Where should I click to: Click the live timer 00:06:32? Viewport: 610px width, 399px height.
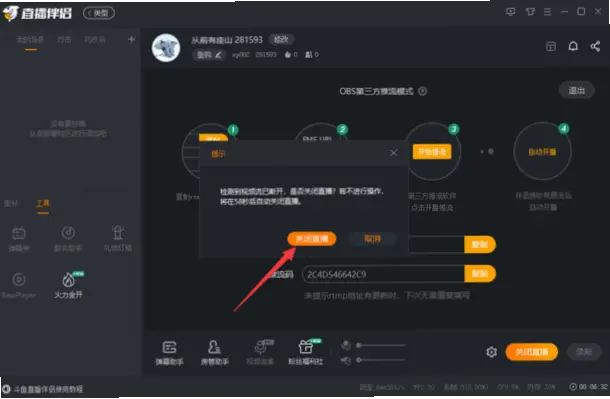point(589,387)
